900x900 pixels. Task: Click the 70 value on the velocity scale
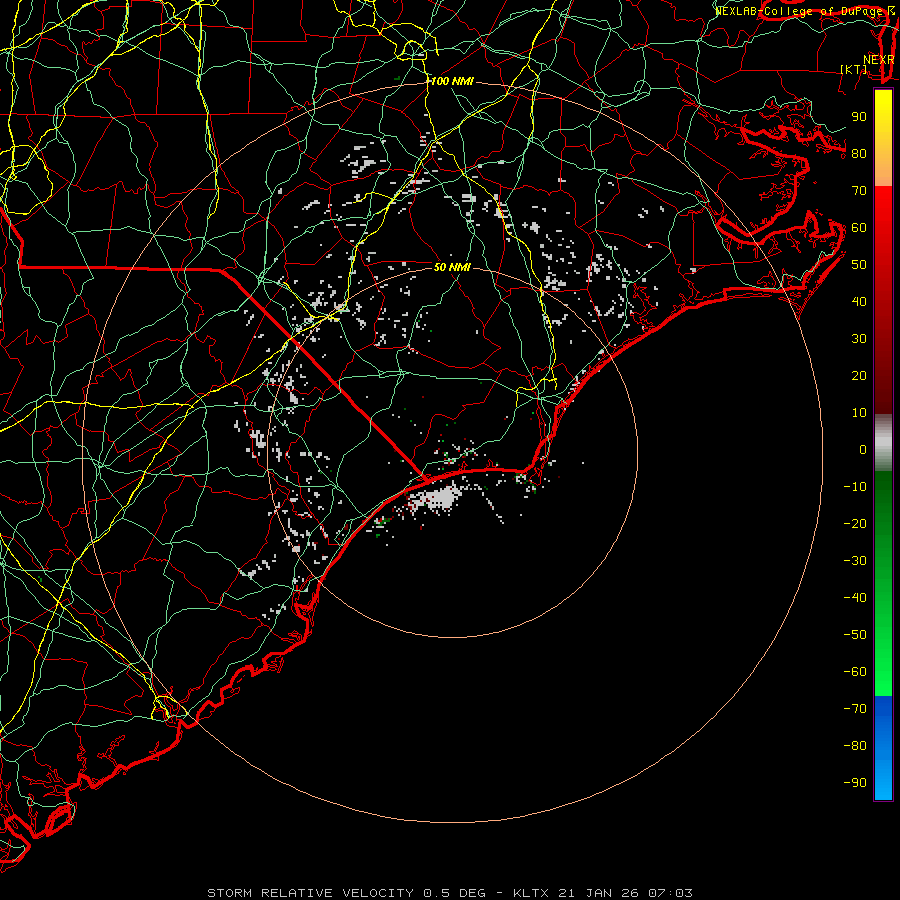coord(859,191)
